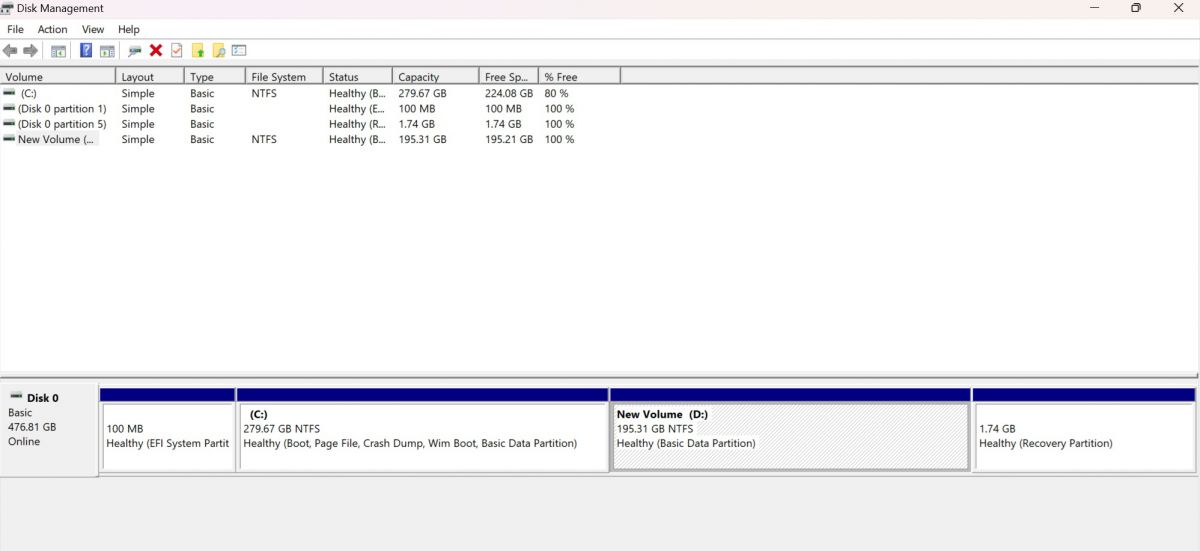Select the New Volume (D:) partition block
1200x551 pixels.
point(789,436)
